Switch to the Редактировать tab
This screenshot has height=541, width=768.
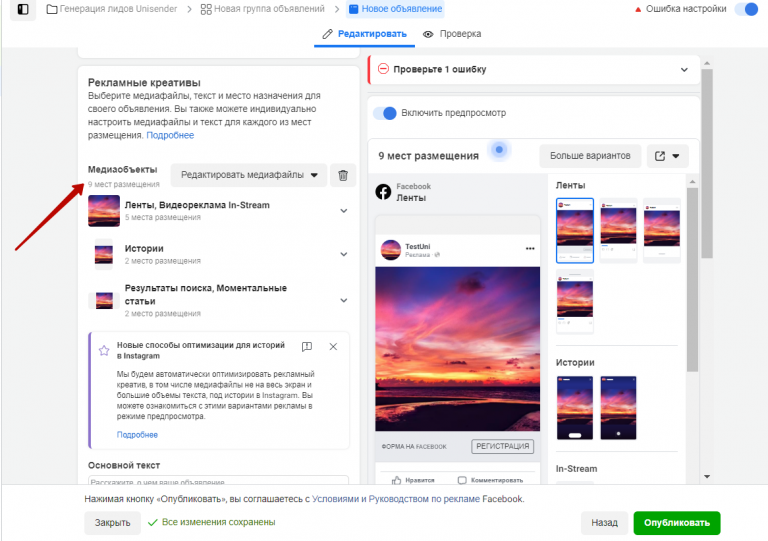(x=364, y=34)
